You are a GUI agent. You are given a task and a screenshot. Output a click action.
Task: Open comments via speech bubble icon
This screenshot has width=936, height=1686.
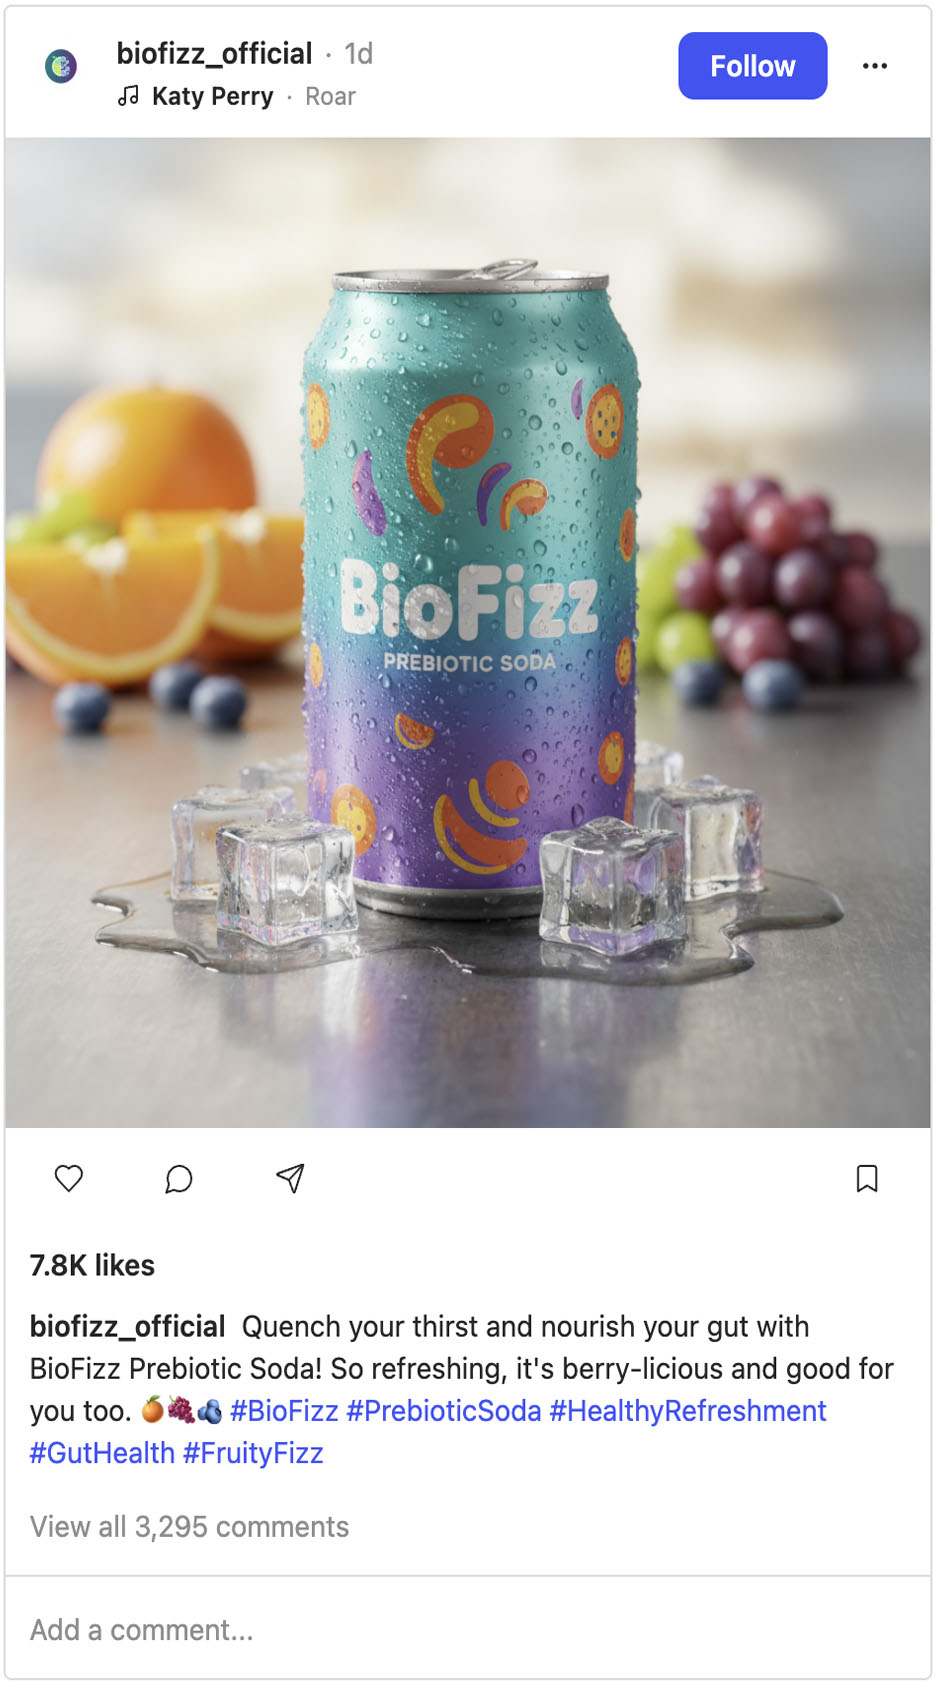pyautogui.click(x=179, y=1178)
